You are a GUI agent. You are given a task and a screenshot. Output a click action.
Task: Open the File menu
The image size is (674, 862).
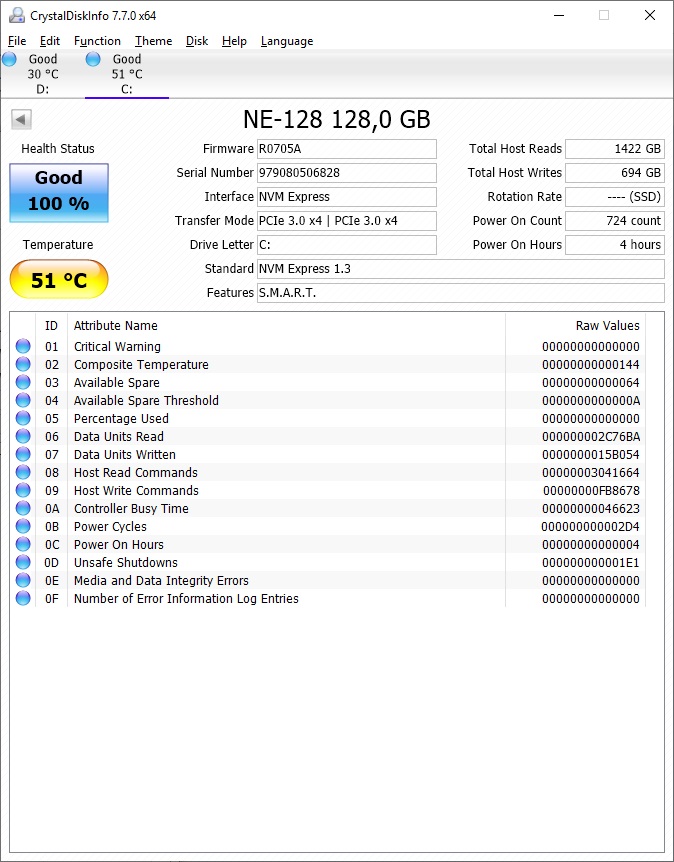(17, 41)
